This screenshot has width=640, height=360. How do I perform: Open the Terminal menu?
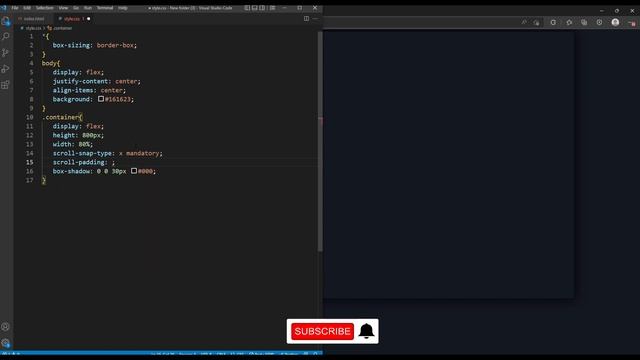[105, 8]
